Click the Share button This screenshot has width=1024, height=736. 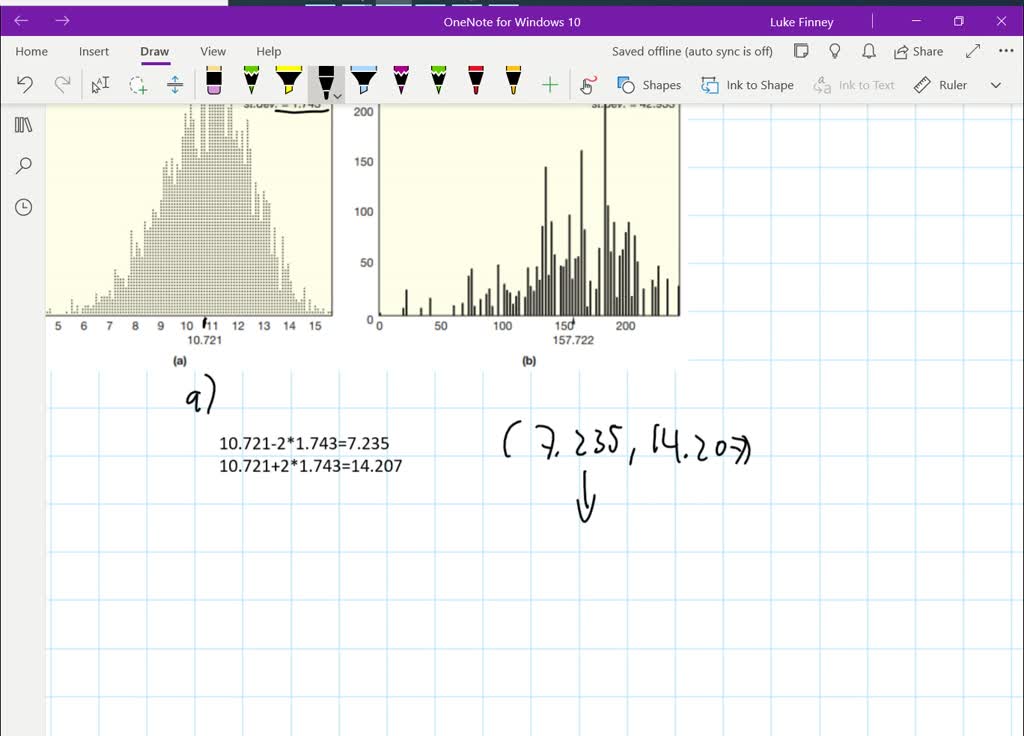tap(918, 51)
